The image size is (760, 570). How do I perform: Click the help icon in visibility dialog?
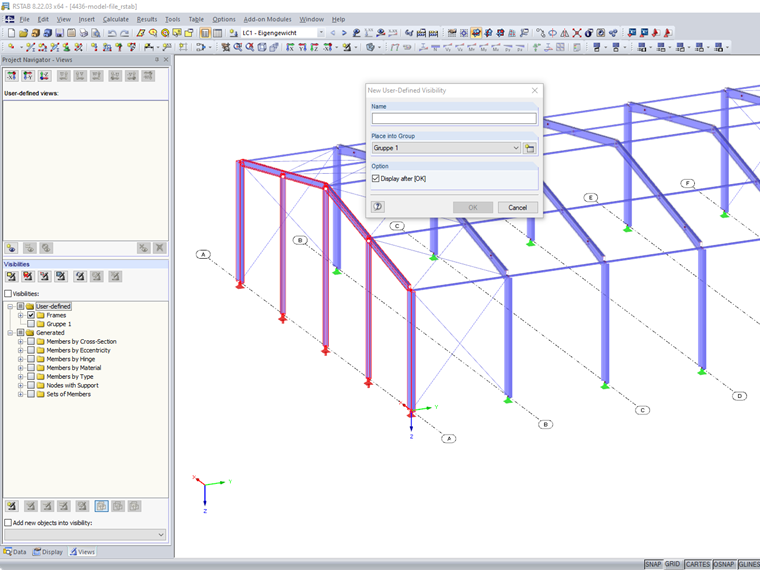(378, 207)
